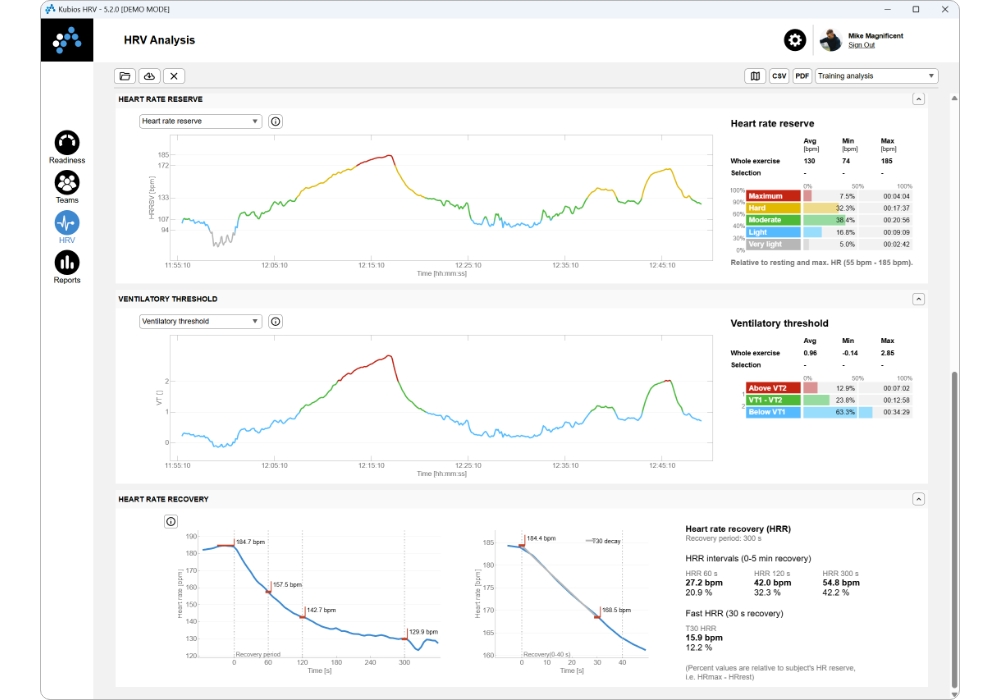The image size is (1000, 700).
Task: Click the HRR 120 s value 42.0 bpm
Action: [772, 583]
